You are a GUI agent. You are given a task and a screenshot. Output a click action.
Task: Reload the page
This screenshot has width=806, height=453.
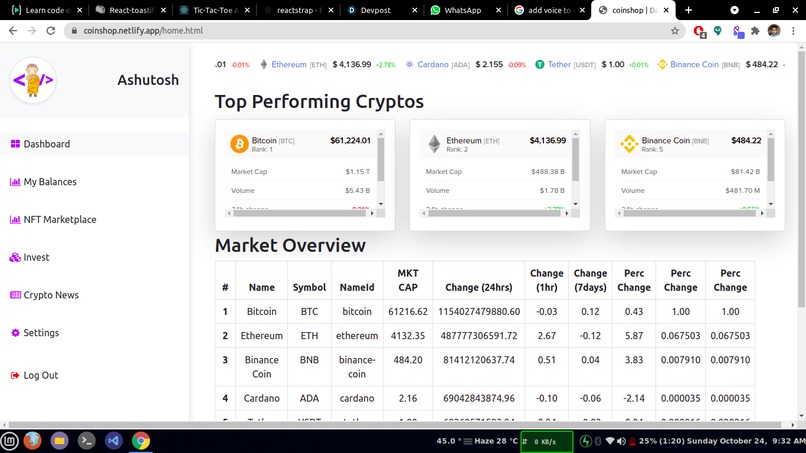pyautogui.click(x=50, y=31)
